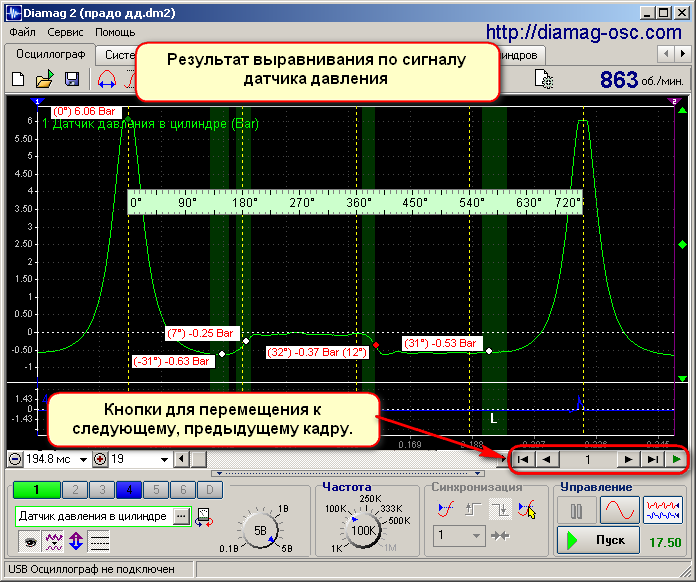This screenshot has height=582, width=696.
Task: Jump to the first frame
Action: pos(523,459)
